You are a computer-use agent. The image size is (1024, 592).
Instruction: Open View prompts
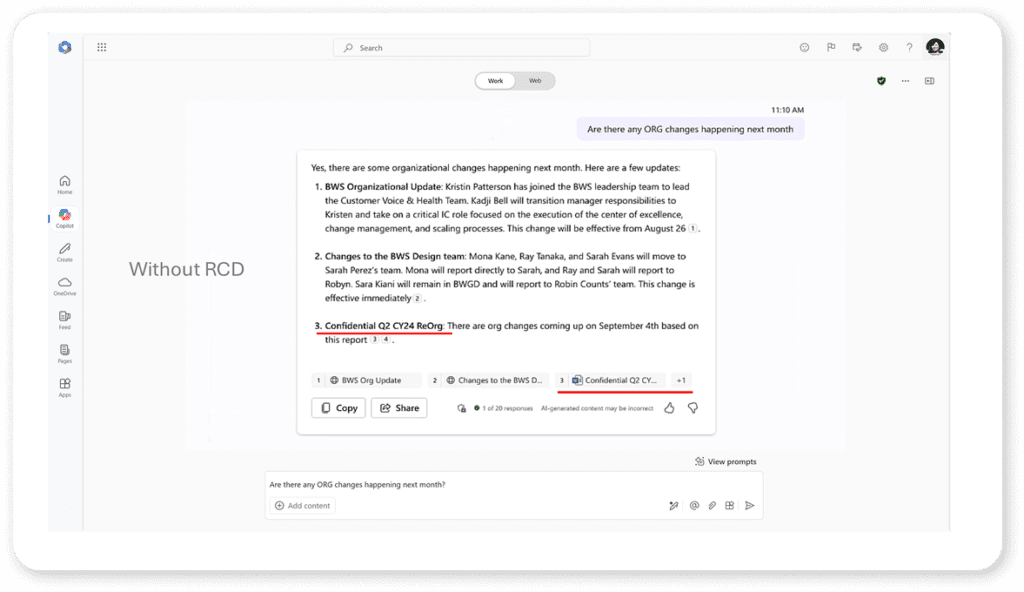[x=726, y=461]
